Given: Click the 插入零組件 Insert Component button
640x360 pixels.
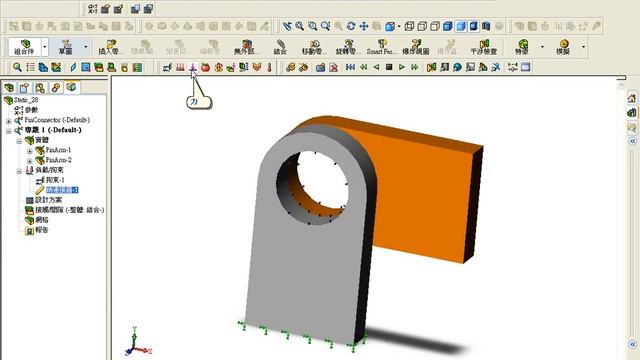Looking at the screenshot, I should (x=109, y=47).
